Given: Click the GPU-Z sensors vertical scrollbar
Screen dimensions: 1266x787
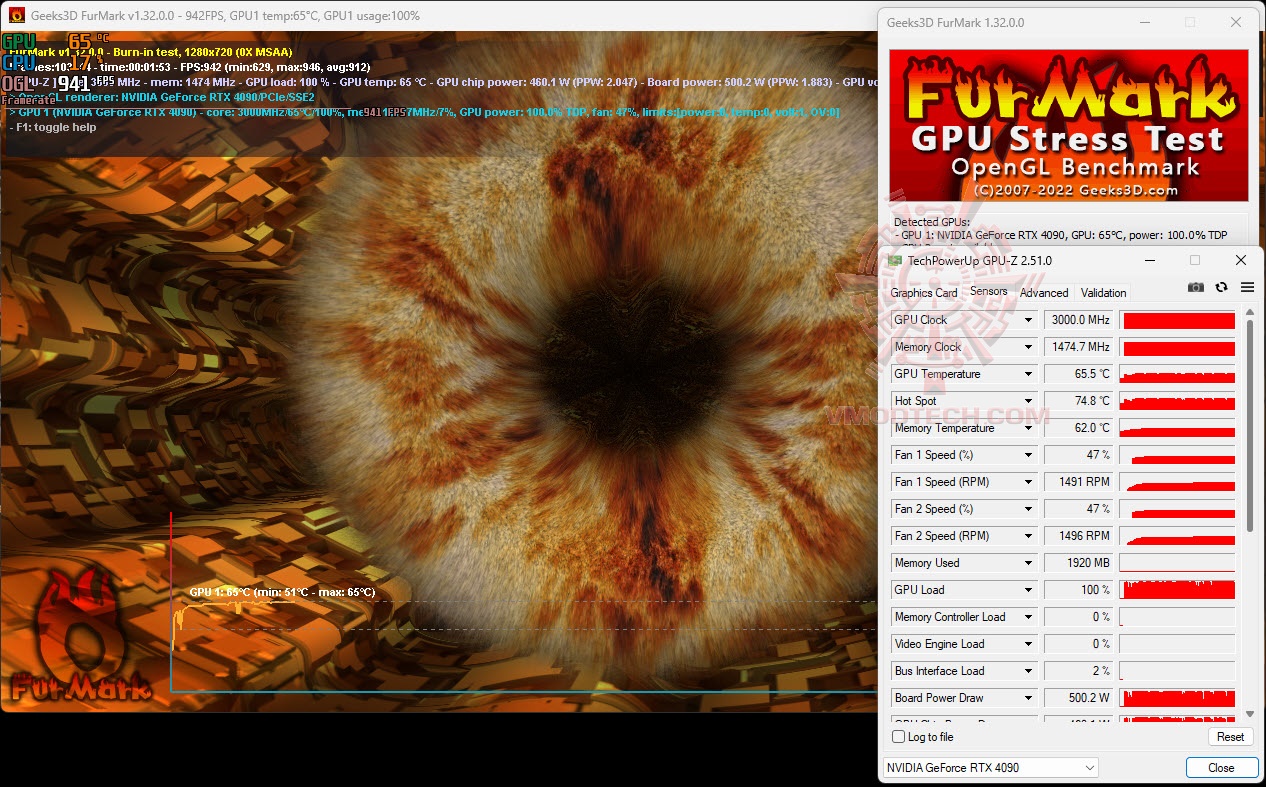Looking at the screenshot, I should click(x=1248, y=425).
